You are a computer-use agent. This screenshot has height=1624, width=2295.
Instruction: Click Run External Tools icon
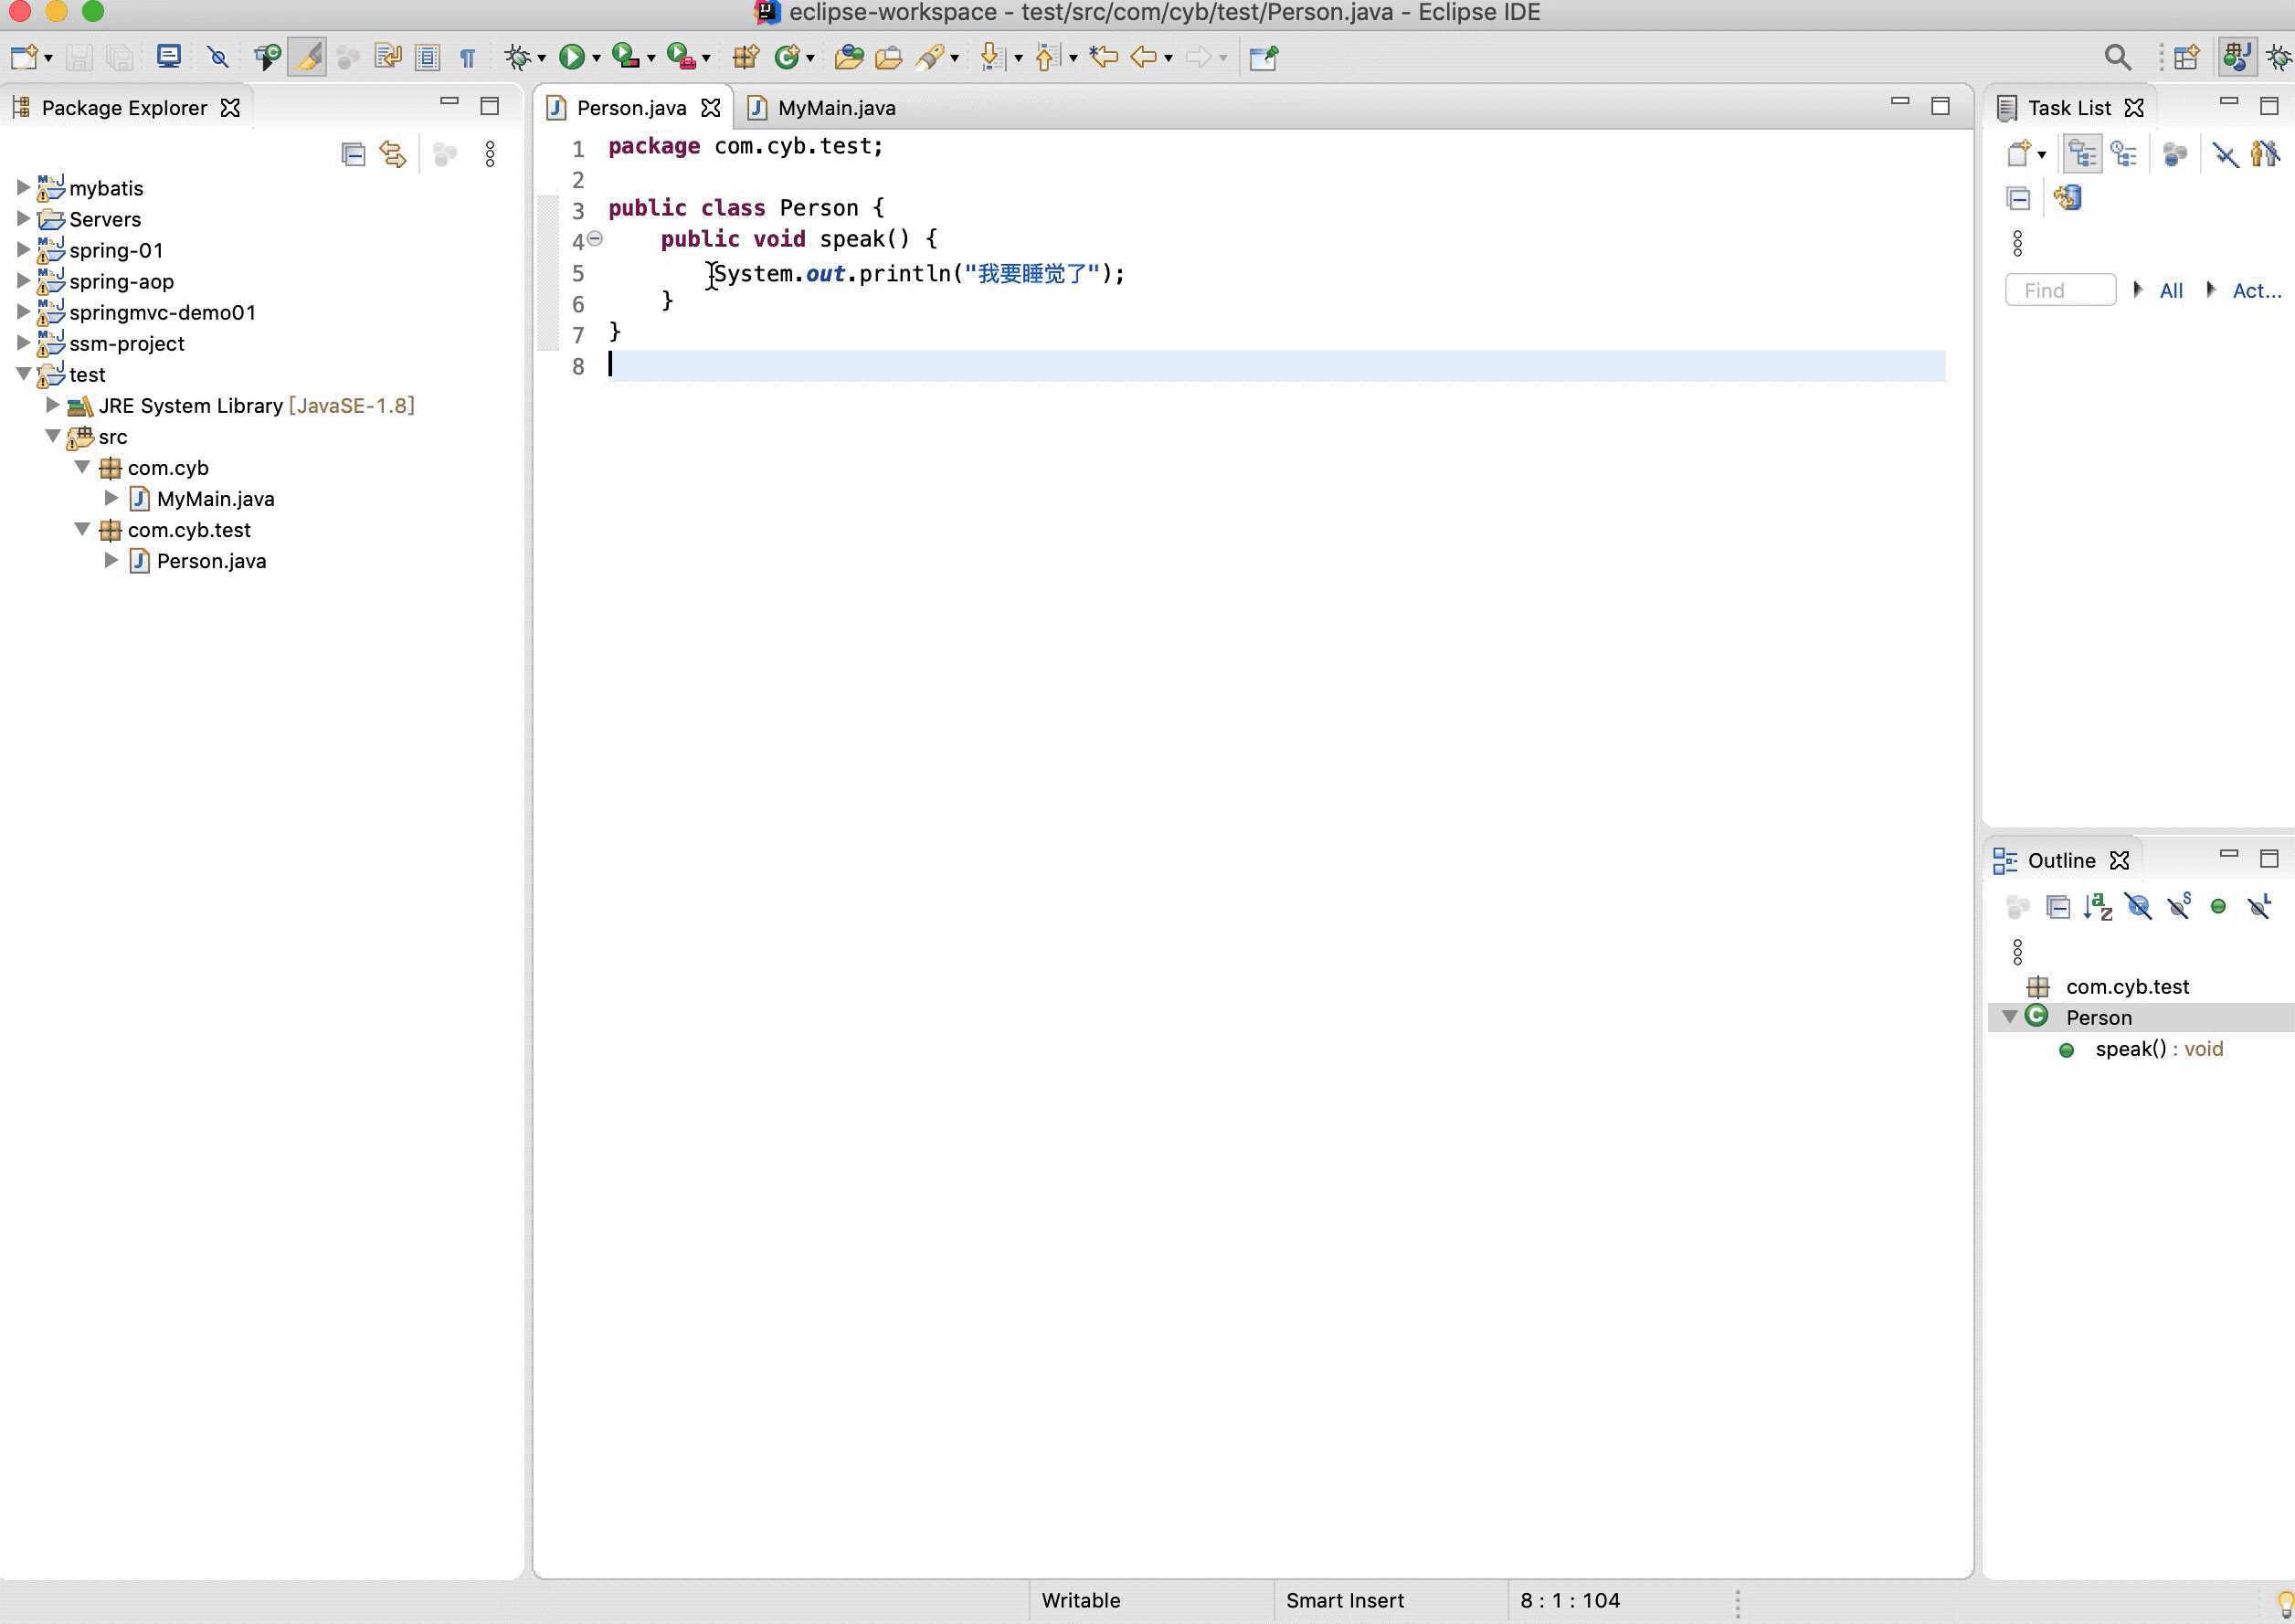(x=680, y=57)
